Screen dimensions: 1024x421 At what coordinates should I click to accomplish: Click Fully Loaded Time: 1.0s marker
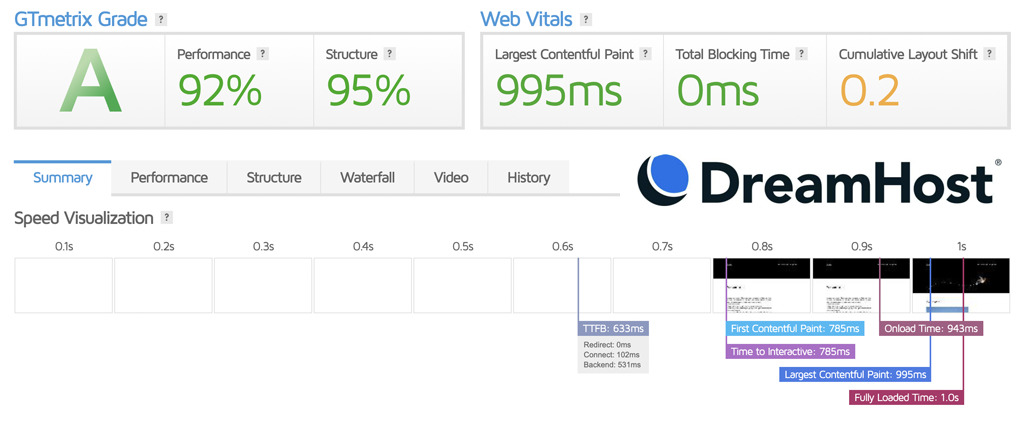tap(906, 397)
